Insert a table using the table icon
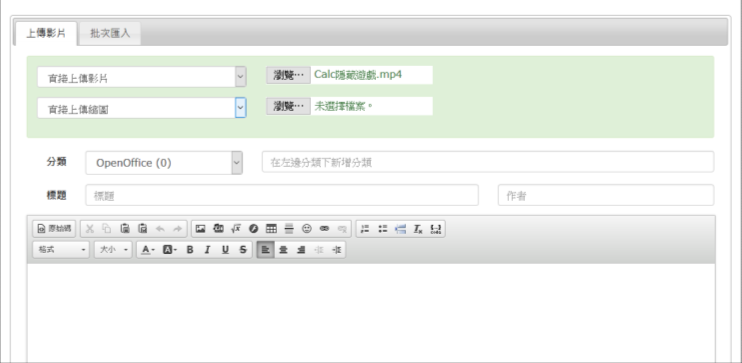 pyautogui.click(x=271, y=229)
